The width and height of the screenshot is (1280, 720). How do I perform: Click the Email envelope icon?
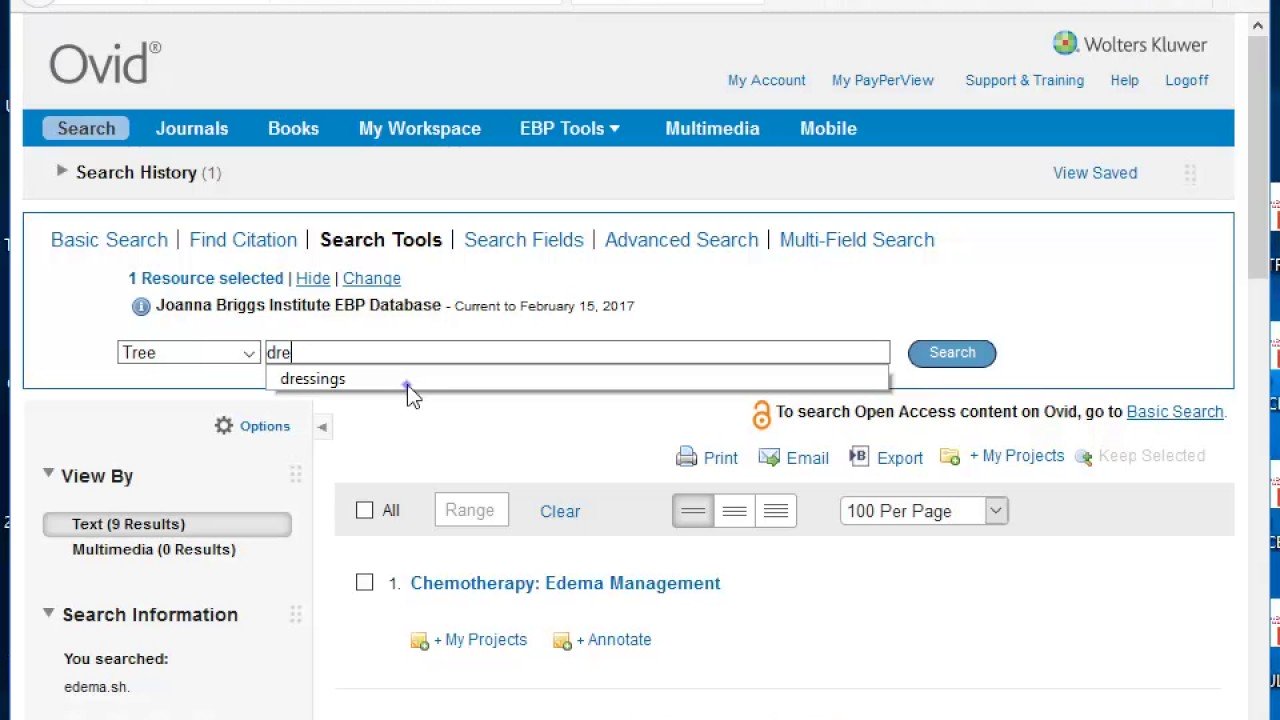point(768,457)
